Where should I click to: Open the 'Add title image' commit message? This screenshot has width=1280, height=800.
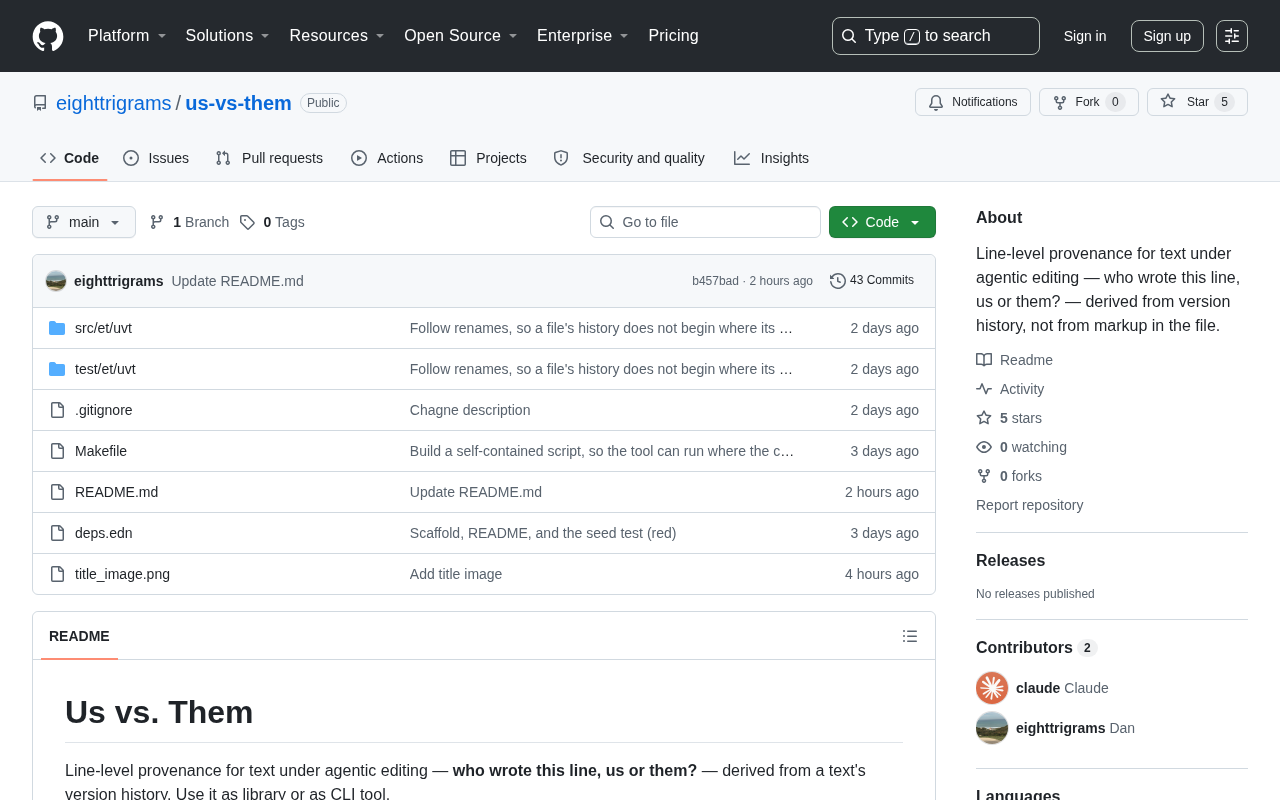[456, 574]
